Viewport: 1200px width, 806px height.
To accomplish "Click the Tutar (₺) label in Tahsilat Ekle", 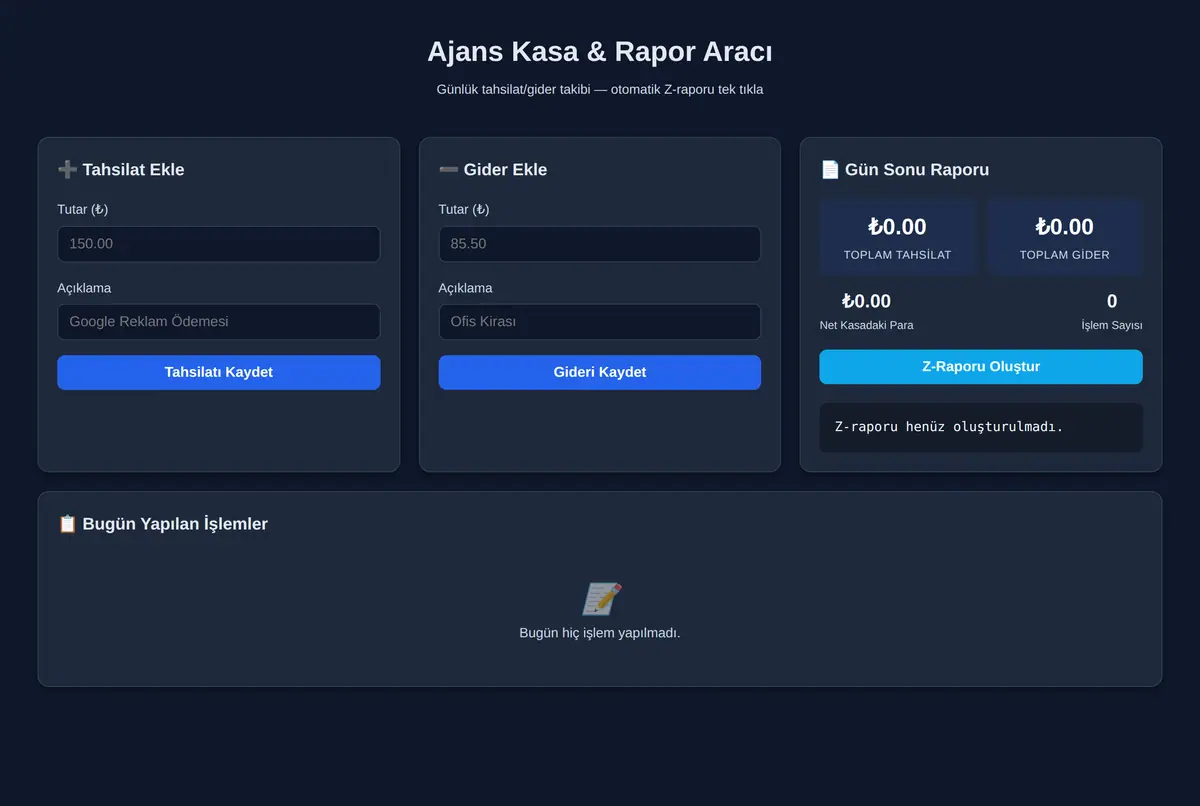I will click(x=83, y=209).
